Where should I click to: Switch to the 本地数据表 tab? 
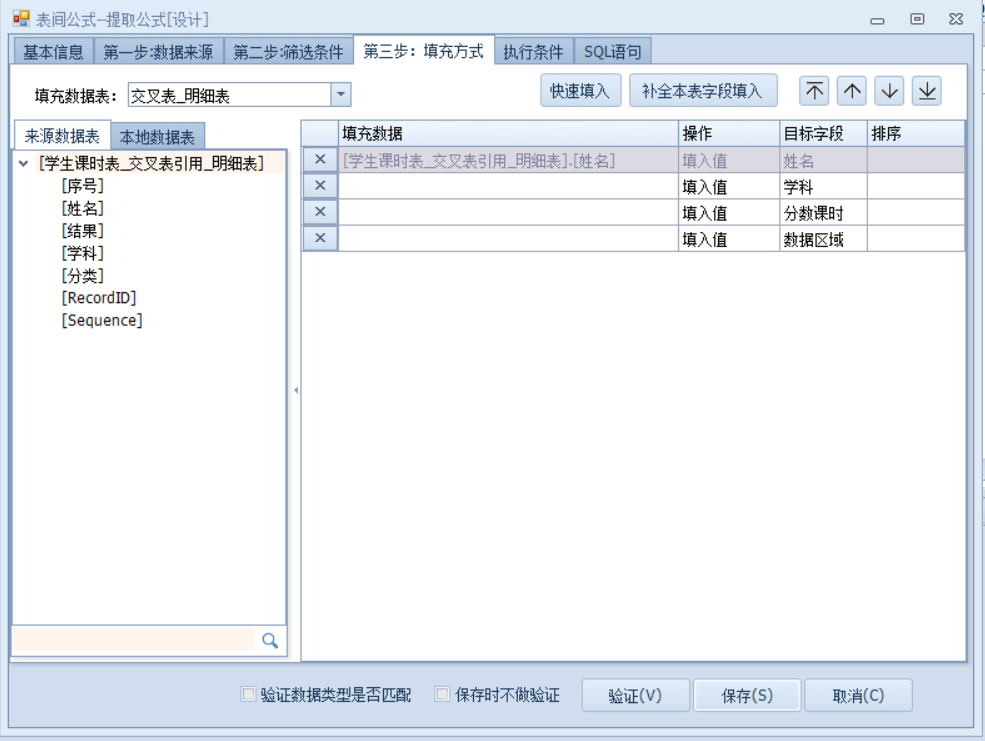157,138
